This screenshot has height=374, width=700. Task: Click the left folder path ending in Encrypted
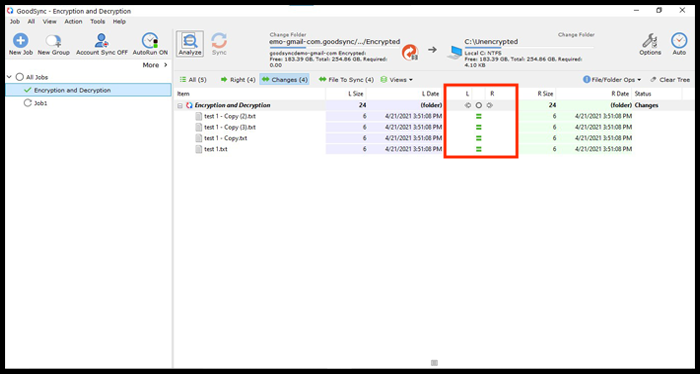[335, 42]
